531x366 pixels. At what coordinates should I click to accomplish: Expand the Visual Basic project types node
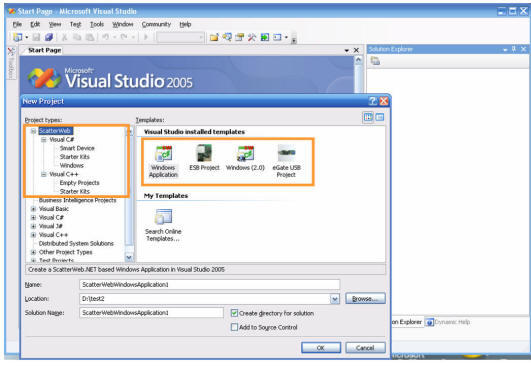click(33, 209)
